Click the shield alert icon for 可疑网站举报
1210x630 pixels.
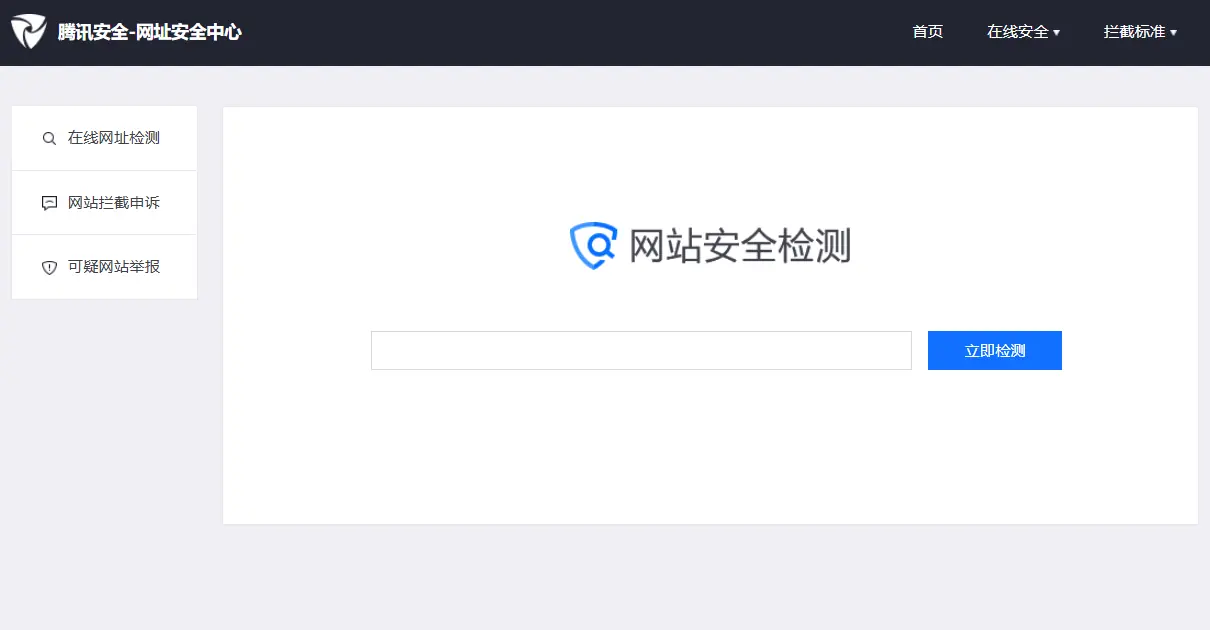pyautogui.click(x=49, y=268)
